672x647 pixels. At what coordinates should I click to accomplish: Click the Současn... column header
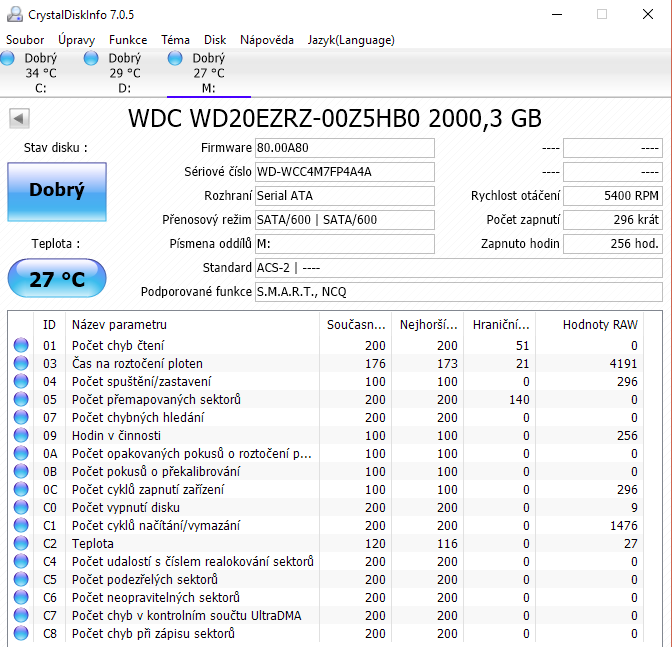point(356,324)
